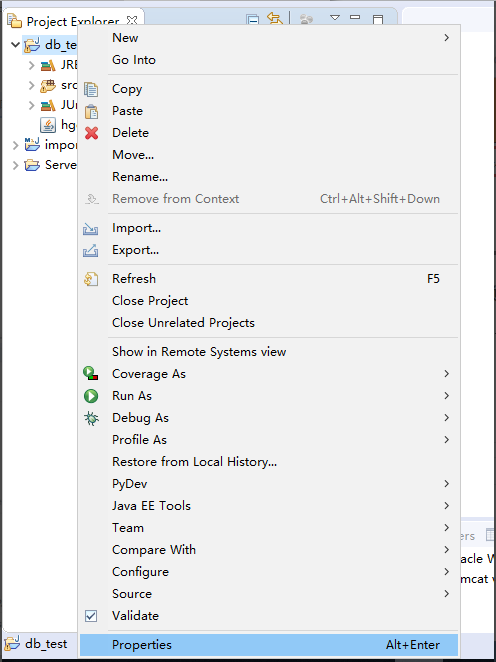Screen dimensions: 496x662
Task: Expand the Servers project node
Action: [x=16, y=165]
